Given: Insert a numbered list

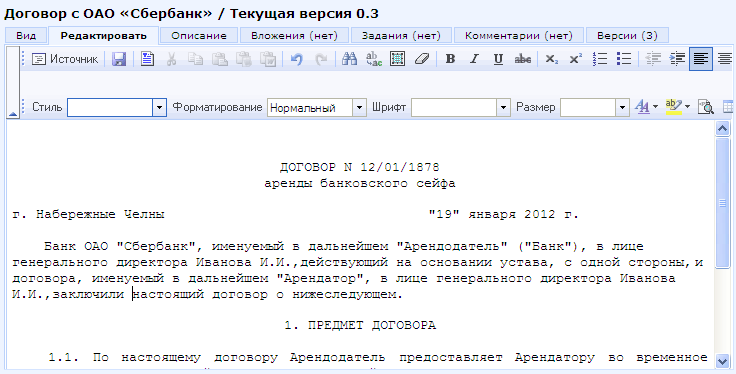Looking at the screenshot, I should [x=600, y=59].
